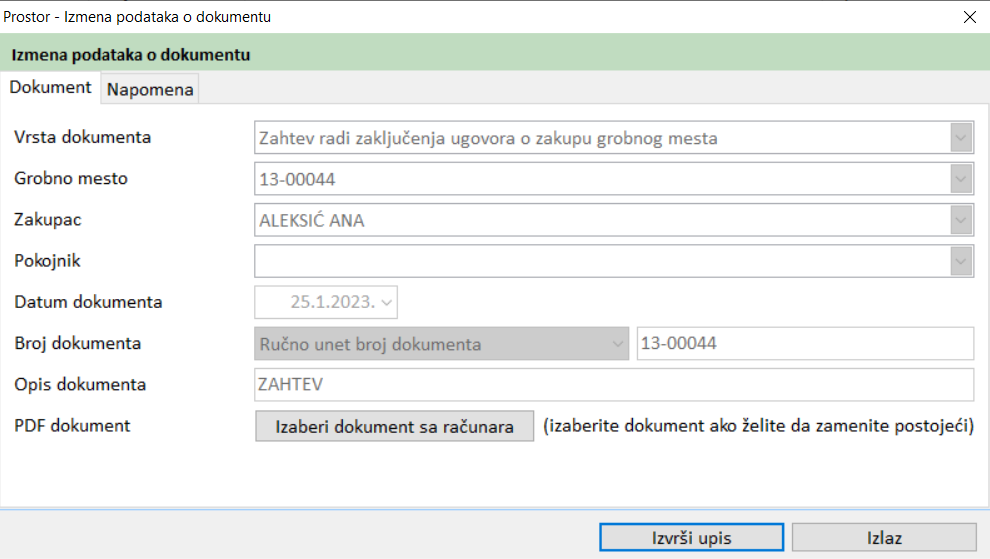Click the Zakupac field showing ALEKSIĆ ANA

600,220
